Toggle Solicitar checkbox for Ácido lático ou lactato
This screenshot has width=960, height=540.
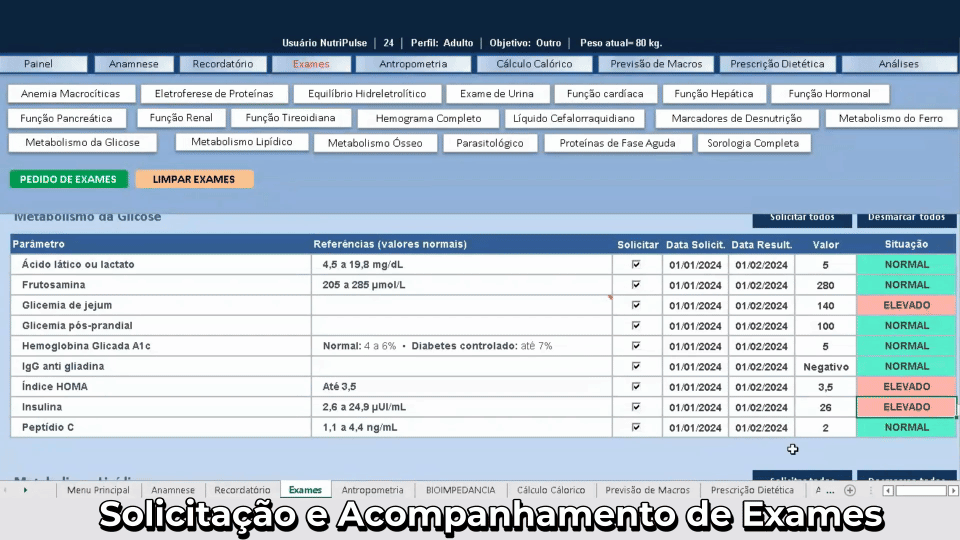636,264
